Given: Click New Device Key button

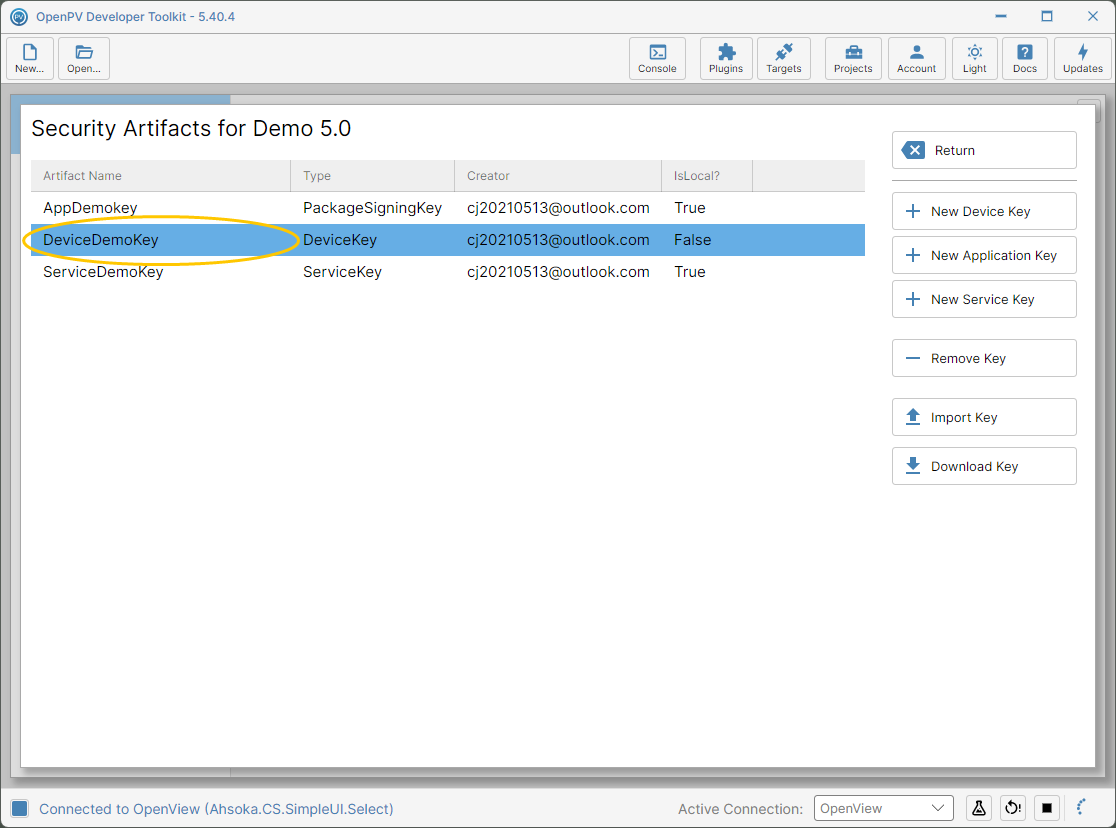Looking at the screenshot, I should (984, 211).
